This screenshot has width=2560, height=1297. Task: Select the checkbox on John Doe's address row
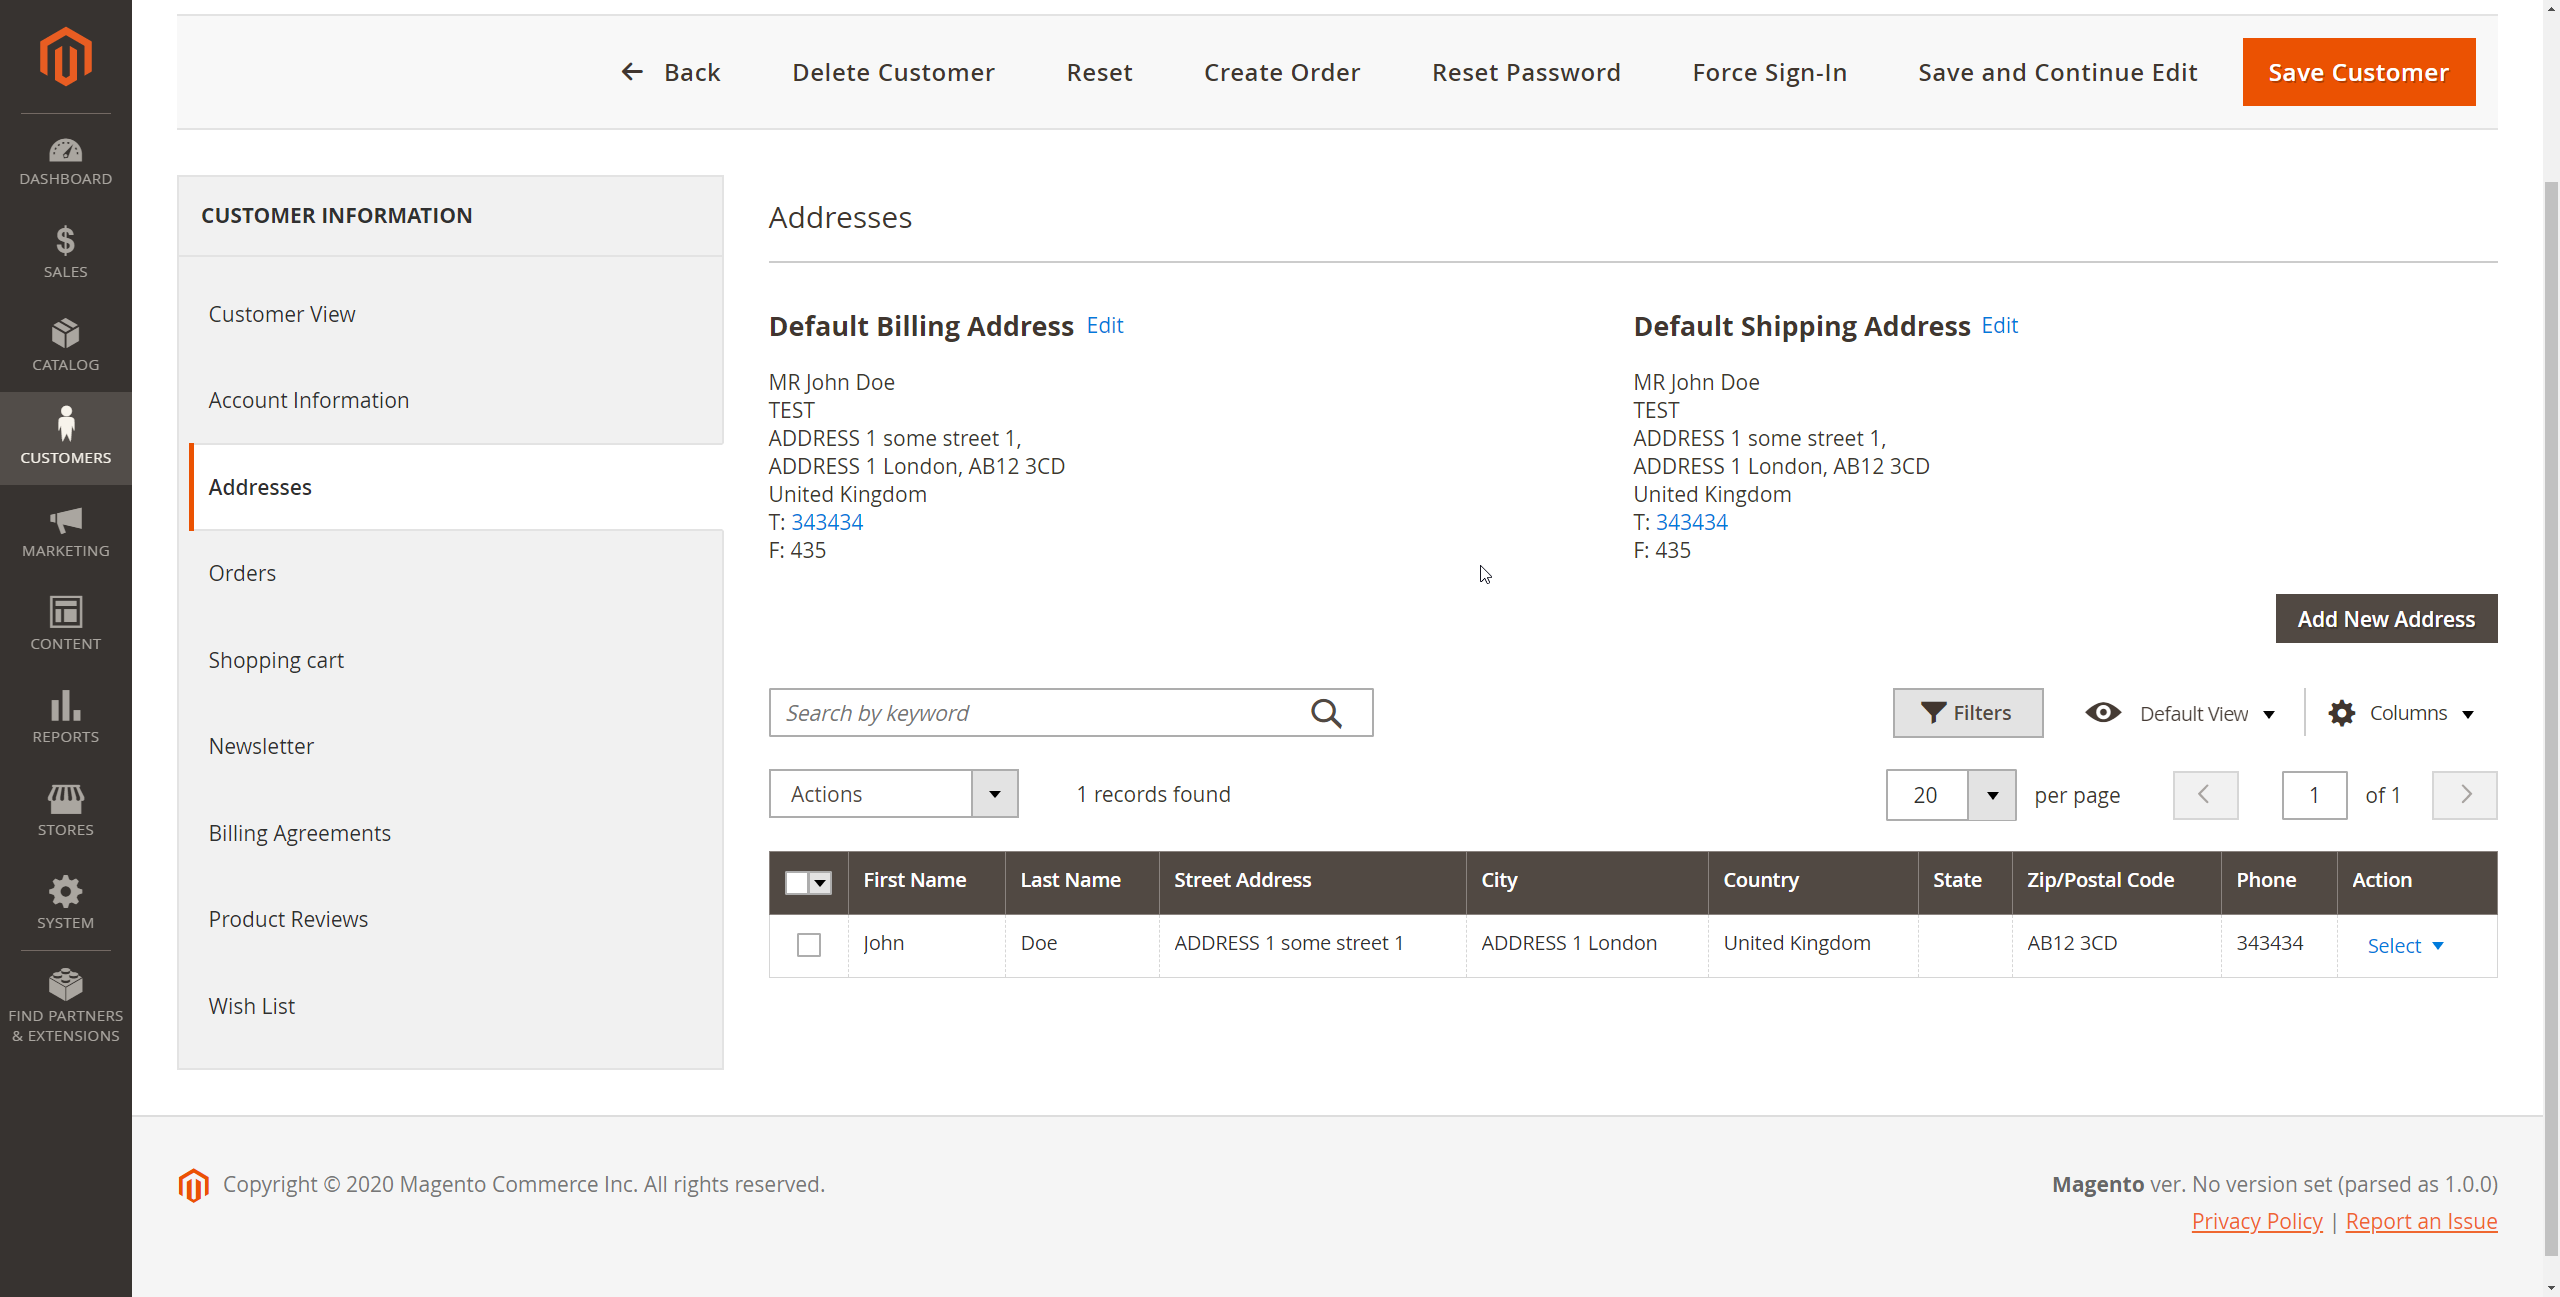[808, 944]
